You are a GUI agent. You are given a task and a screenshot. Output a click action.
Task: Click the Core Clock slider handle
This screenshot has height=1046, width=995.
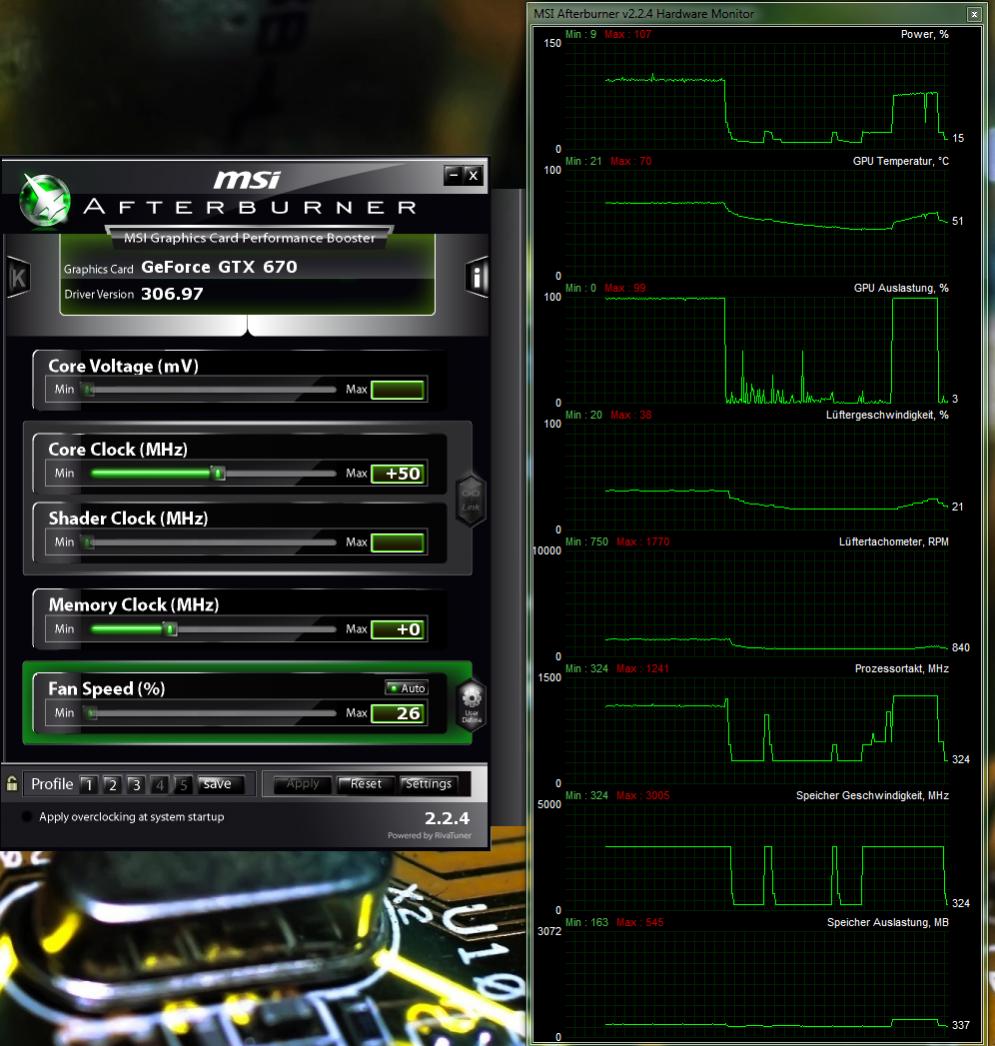218,474
